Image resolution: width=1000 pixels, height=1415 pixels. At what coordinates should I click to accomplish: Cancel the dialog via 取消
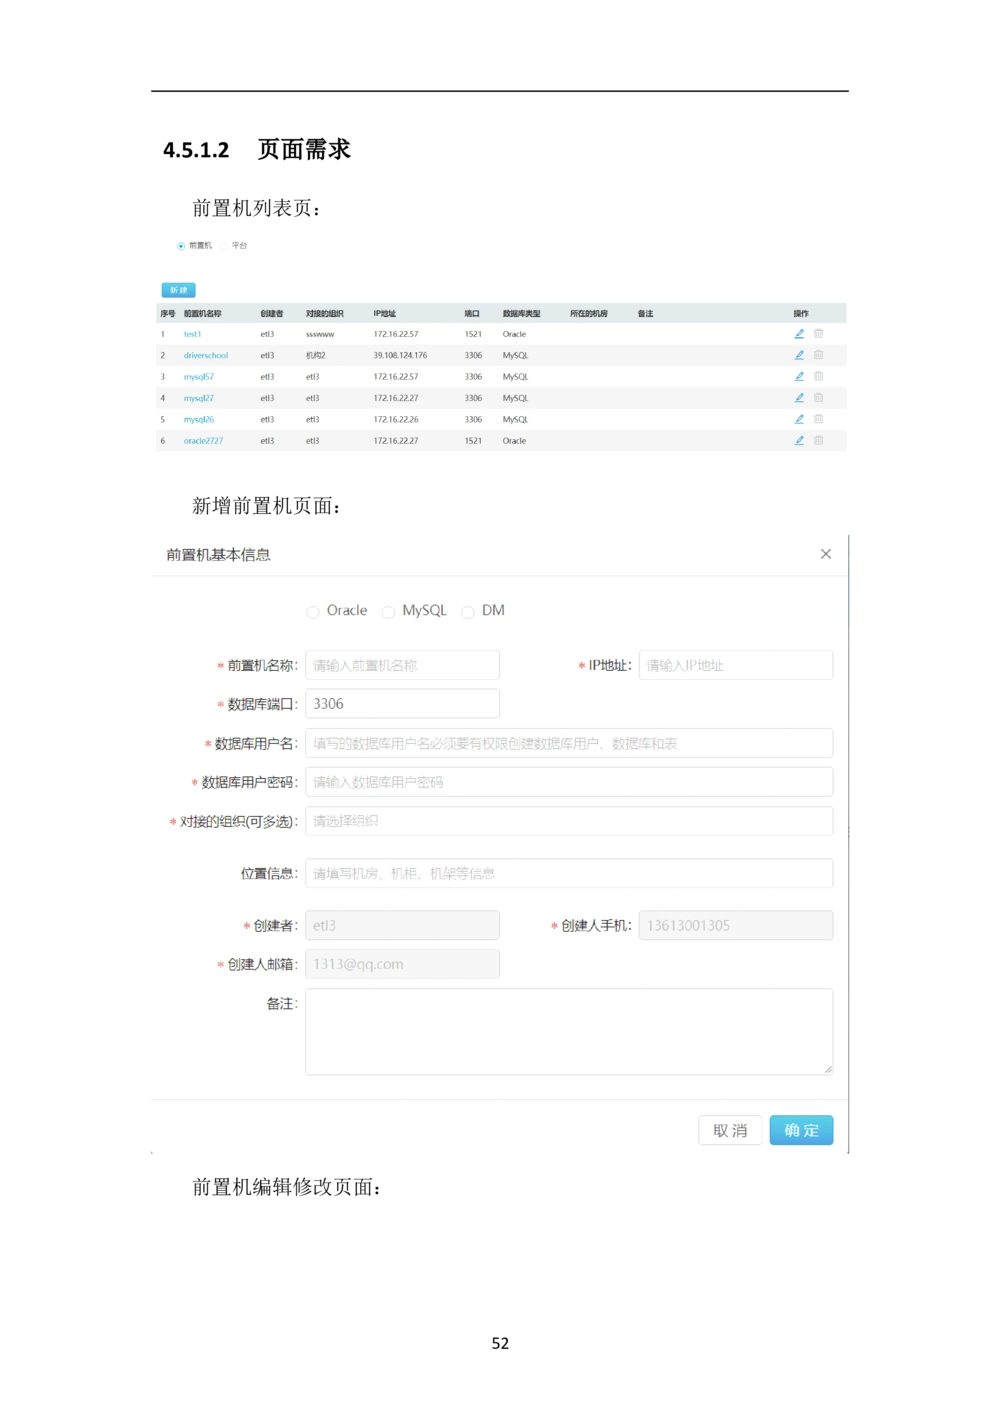(x=730, y=1130)
